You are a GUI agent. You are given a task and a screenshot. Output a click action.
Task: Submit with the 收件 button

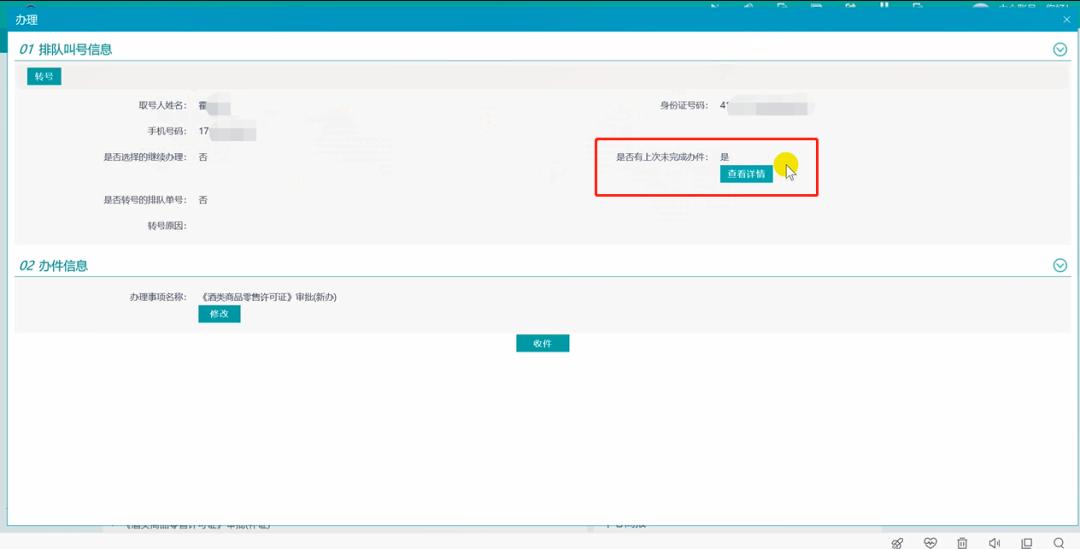pos(542,343)
